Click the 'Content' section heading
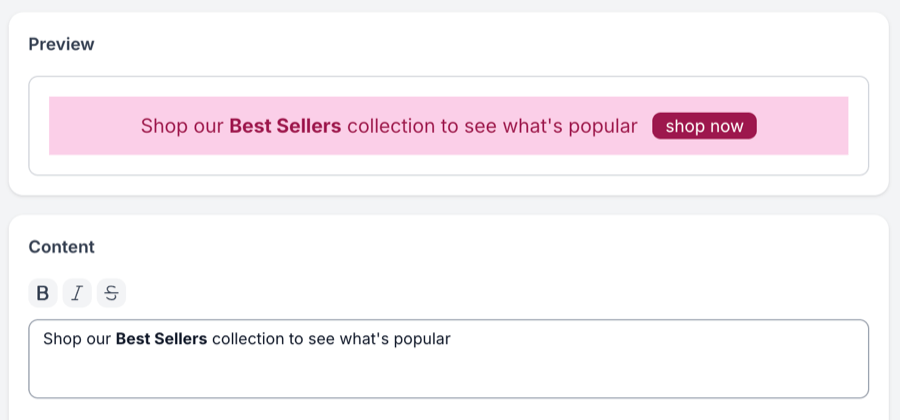The width and height of the screenshot is (900, 420). [x=62, y=247]
